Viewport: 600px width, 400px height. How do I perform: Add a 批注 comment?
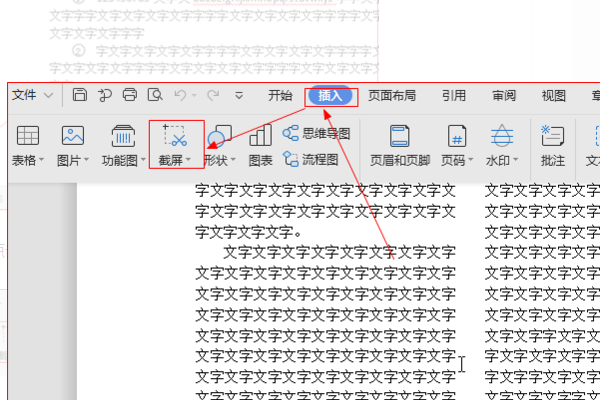(x=553, y=145)
